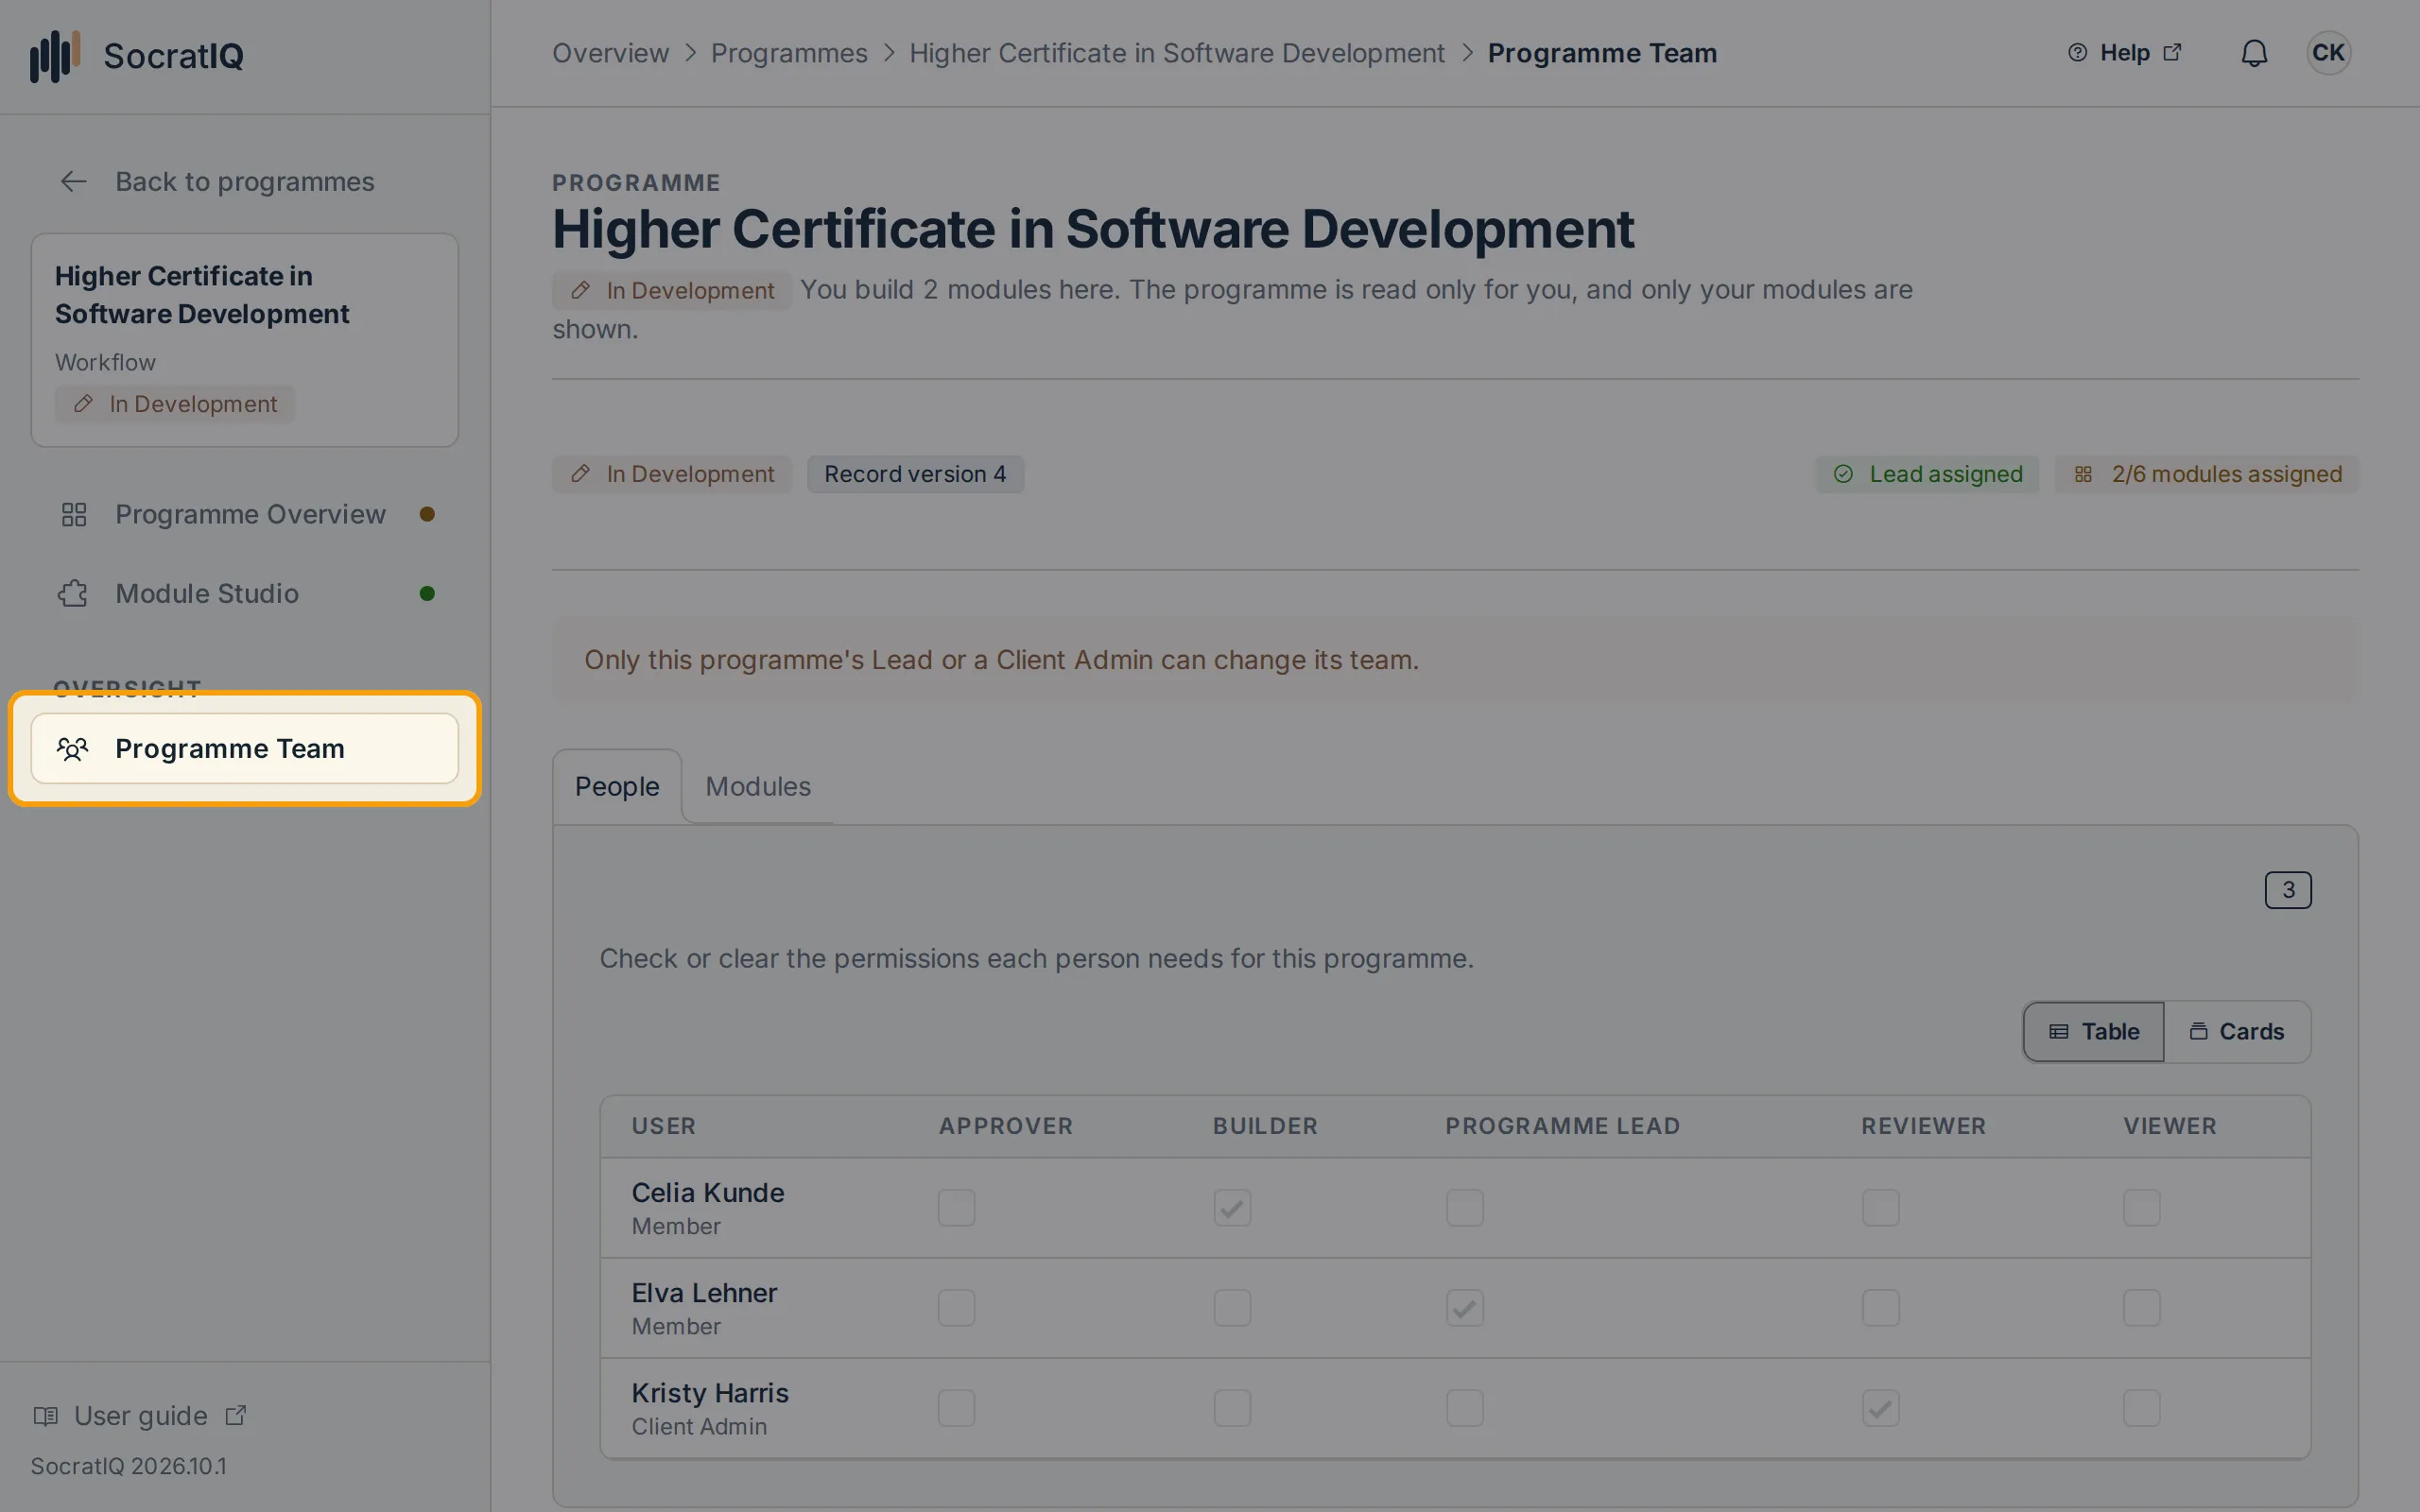2420x1512 pixels.
Task: Click the Record version 4 badge
Action: click(x=915, y=474)
